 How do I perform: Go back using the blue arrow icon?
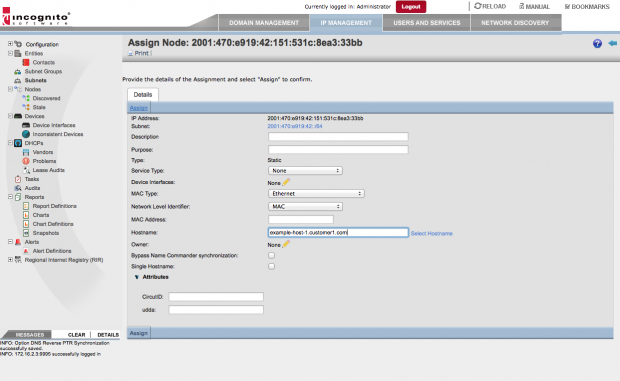point(612,43)
